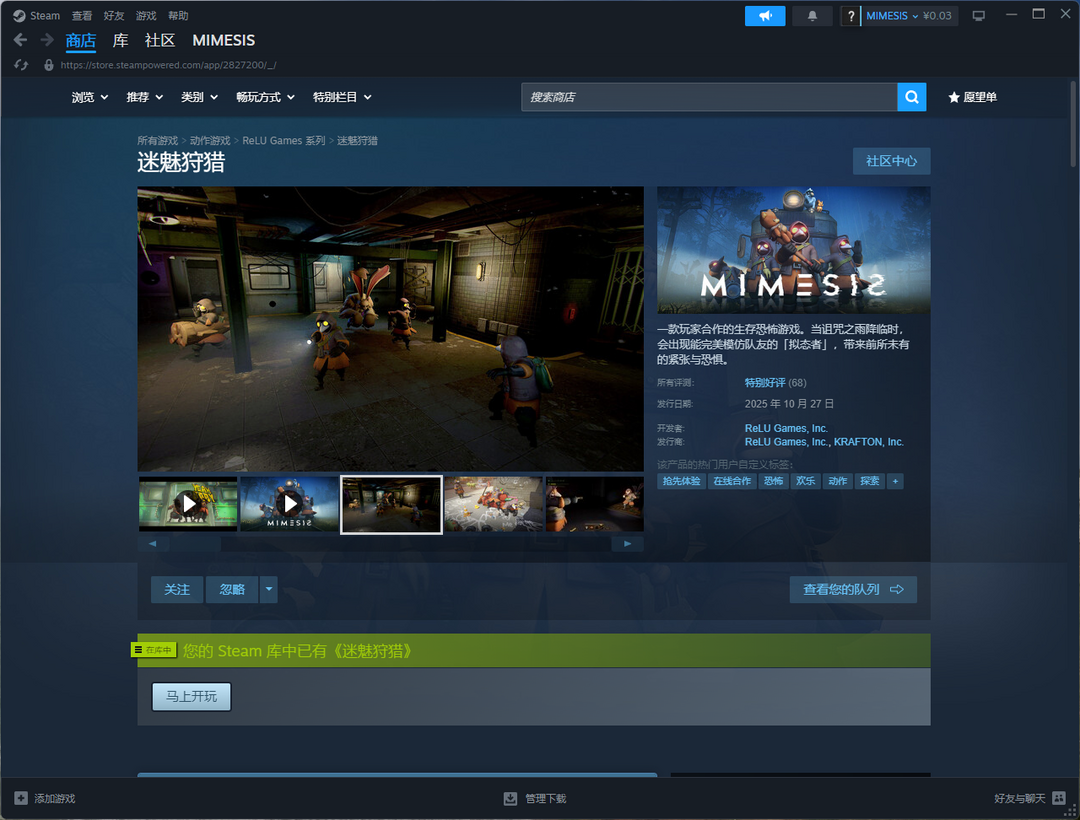Open the 好友 menu
The height and width of the screenshot is (820, 1080).
114,16
